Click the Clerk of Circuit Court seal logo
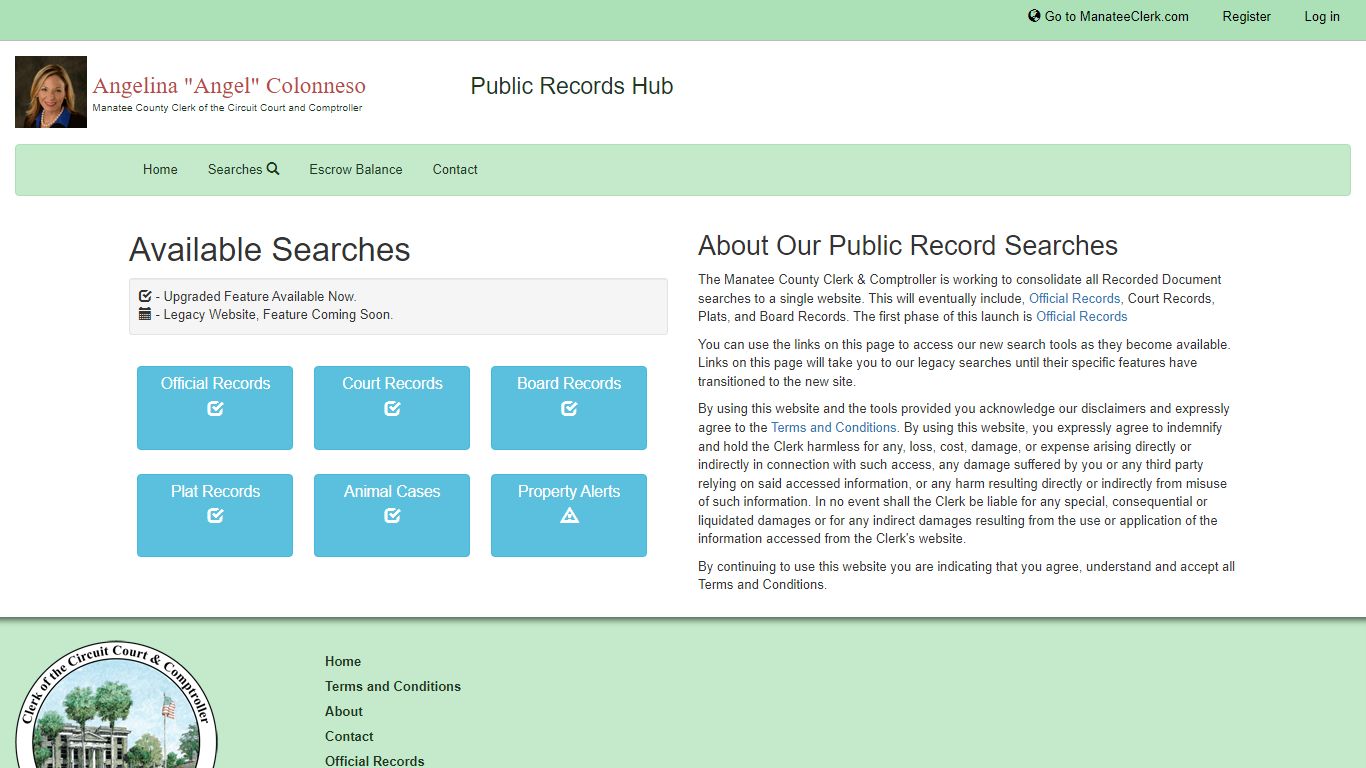 coord(117,705)
